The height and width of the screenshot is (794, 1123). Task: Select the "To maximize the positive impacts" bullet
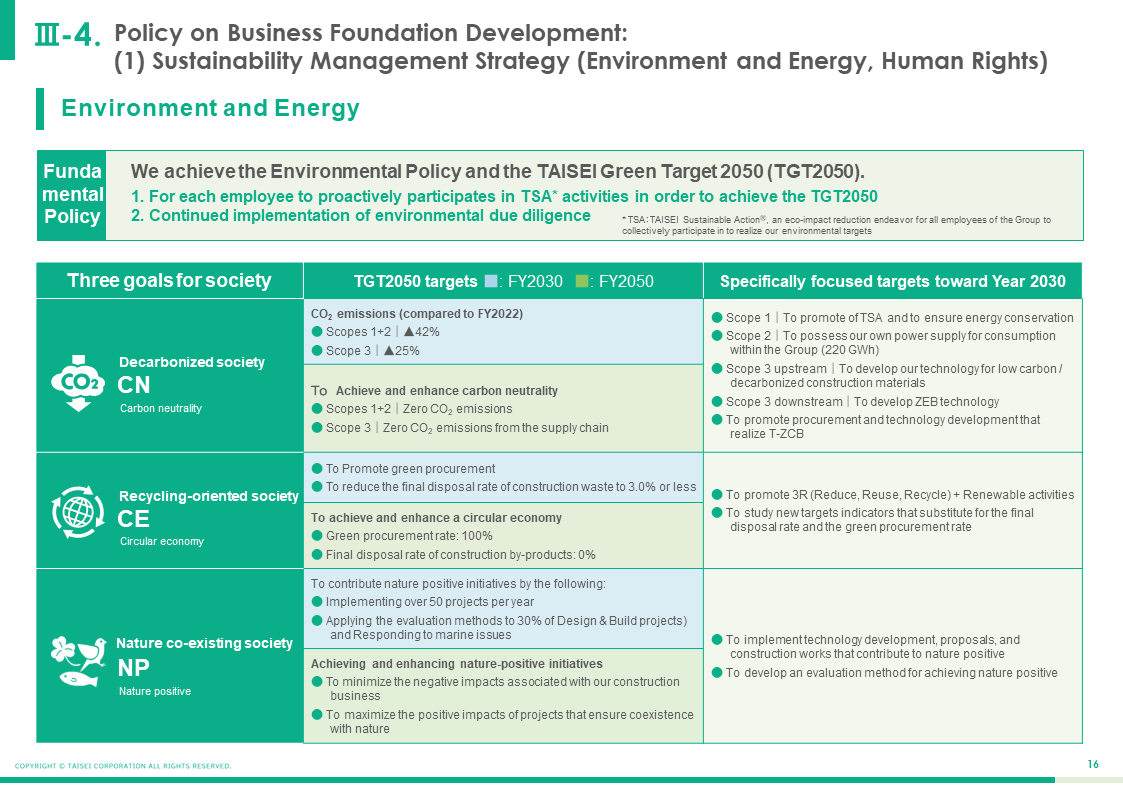point(503,722)
